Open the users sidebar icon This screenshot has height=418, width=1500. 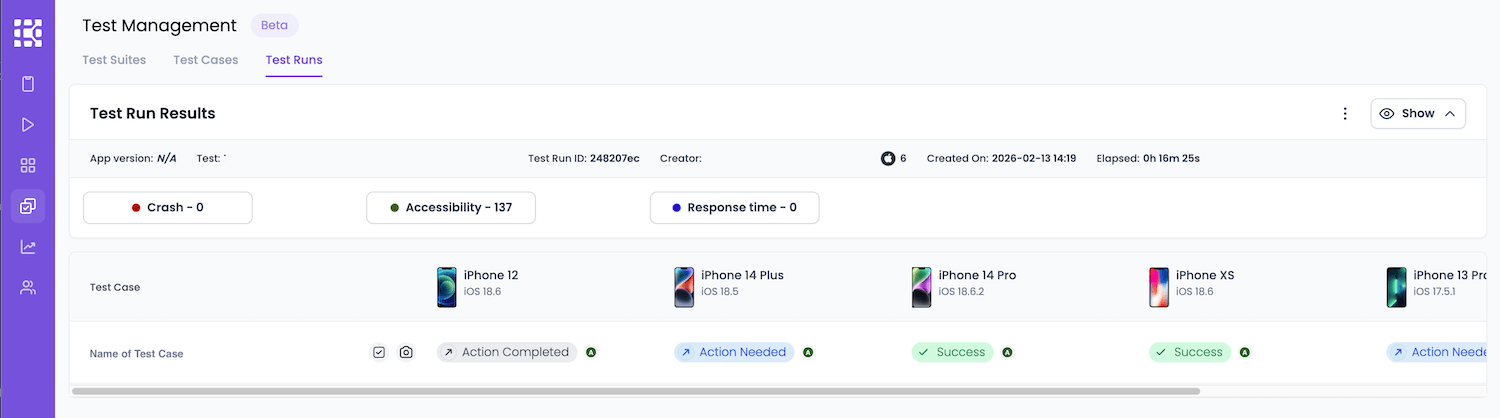(28, 288)
